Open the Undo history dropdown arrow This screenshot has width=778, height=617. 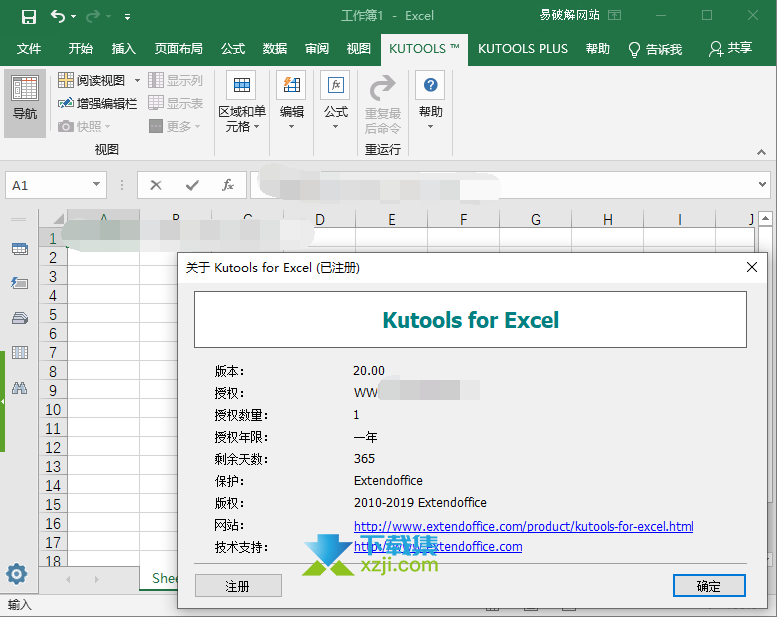tap(73, 17)
